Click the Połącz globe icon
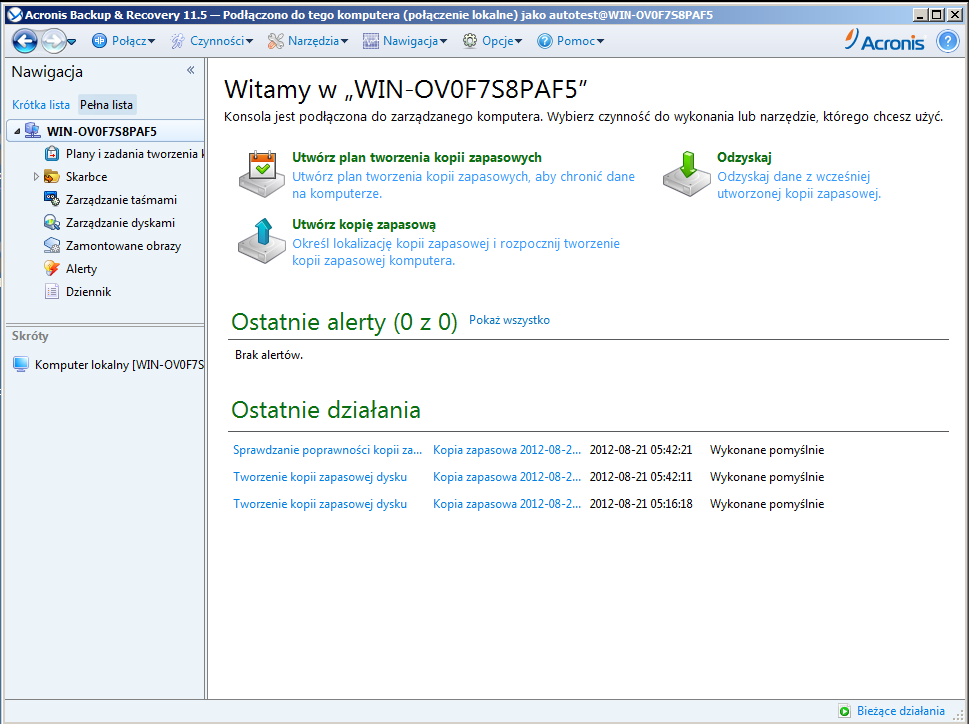Image resolution: width=969 pixels, height=724 pixels. pos(99,41)
